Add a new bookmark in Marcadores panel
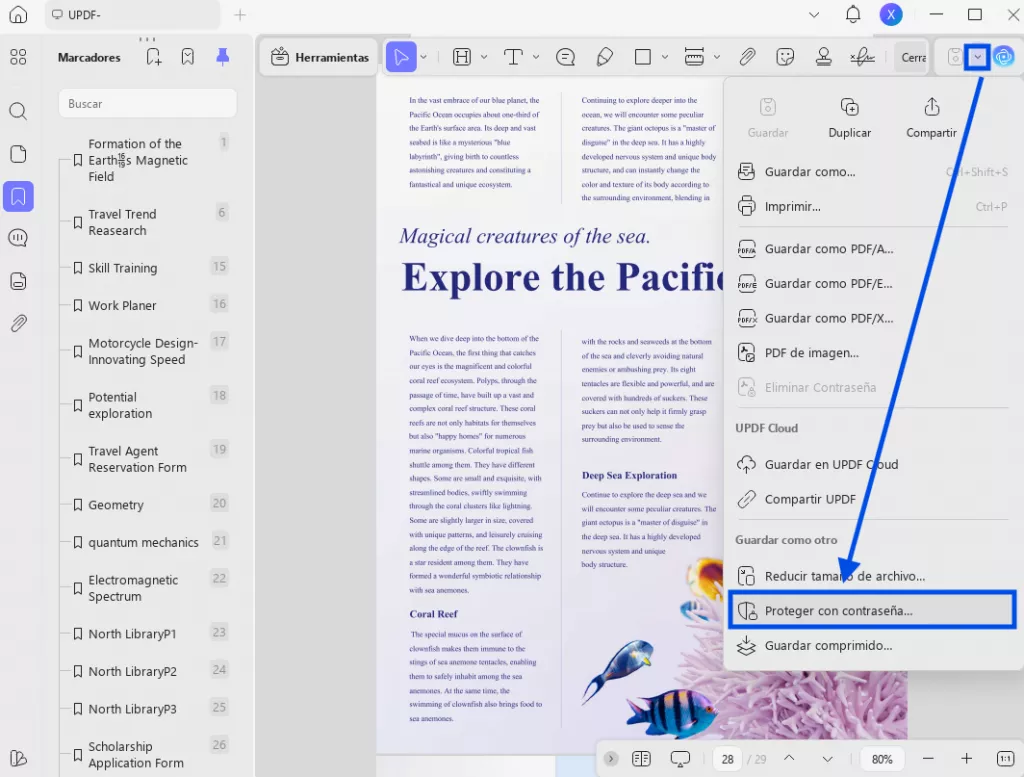The height and width of the screenshot is (777, 1024). [153, 57]
